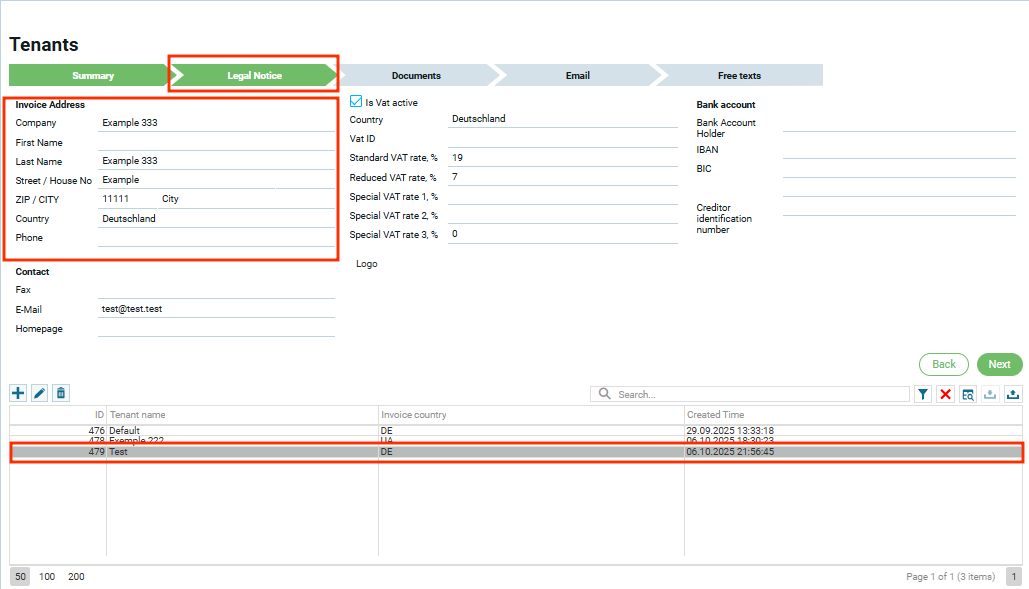Delete the selected tenant with trash icon
The image size is (1029, 589).
pos(61,394)
